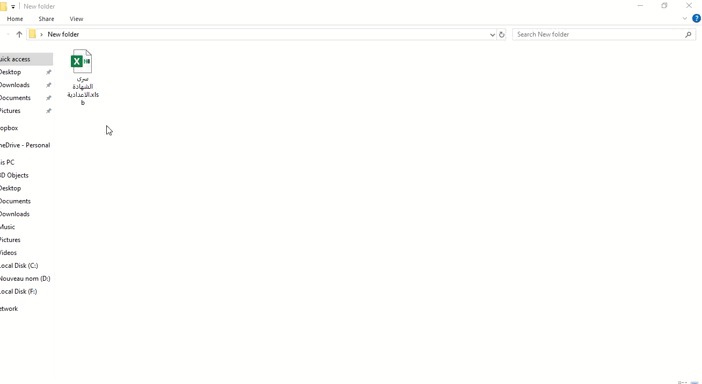Click the folder icon in the address bar
Screen dimensions: 702x384
pyautogui.click(x=32, y=34)
